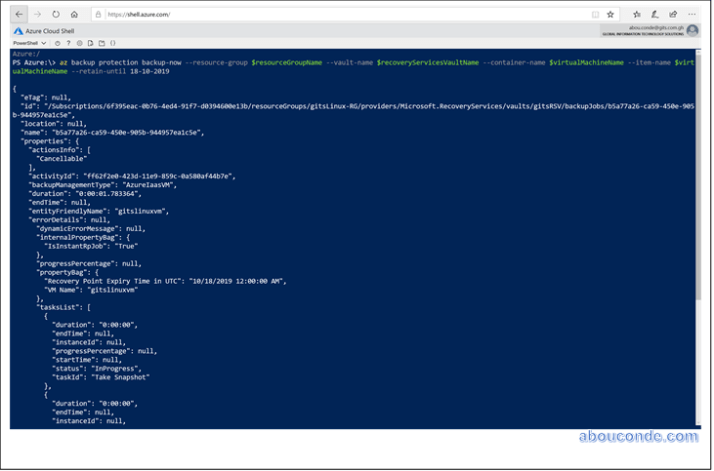Go to the browser Home page
This screenshot has width=714, height=471.
[74, 15]
